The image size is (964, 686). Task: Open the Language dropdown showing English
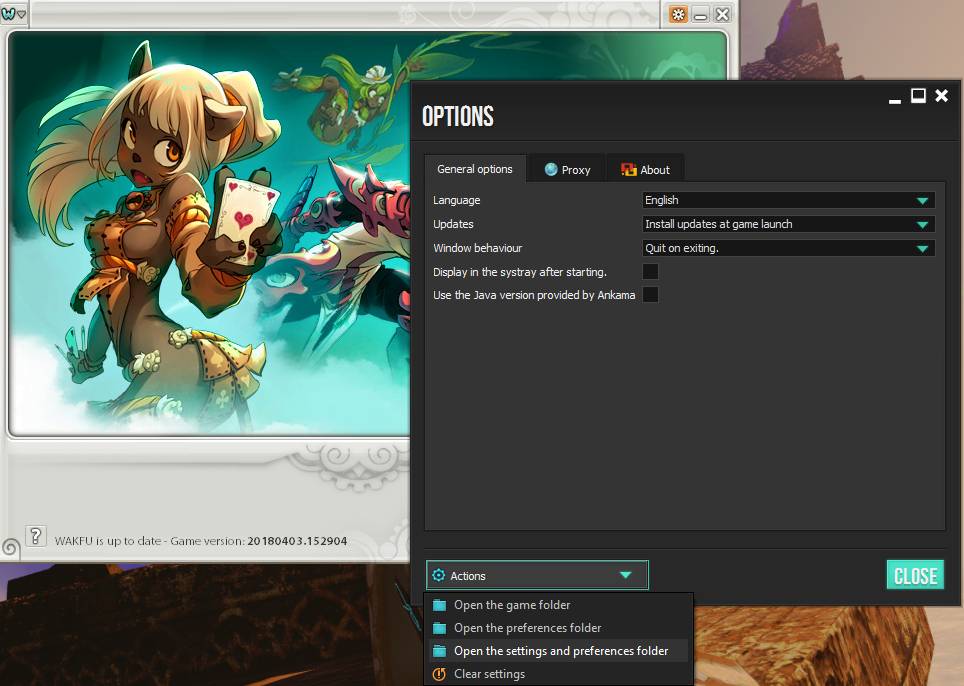tap(788, 200)
